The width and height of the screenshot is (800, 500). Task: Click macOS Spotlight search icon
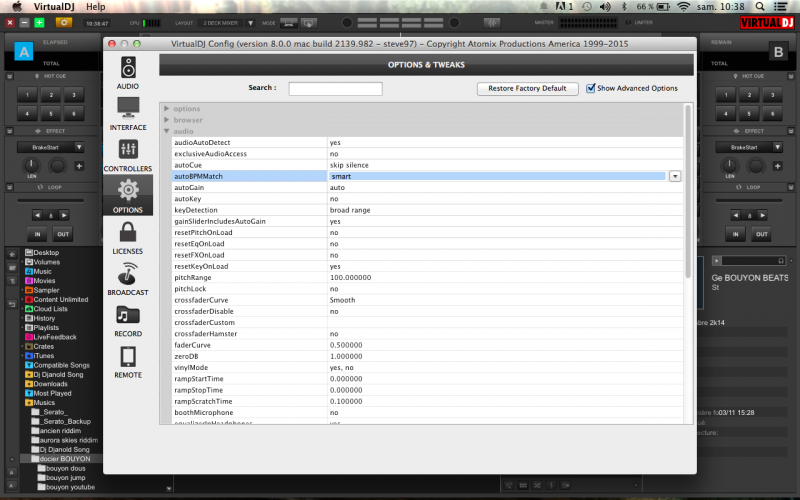(x=760, y=7)
